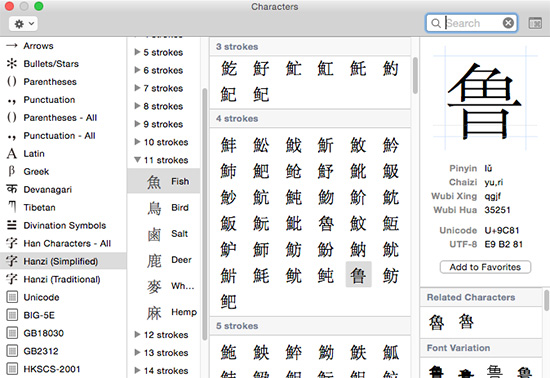This screenshot has width=550, height=378.
Task: Select the Bird radical
Action: point(164,208)
